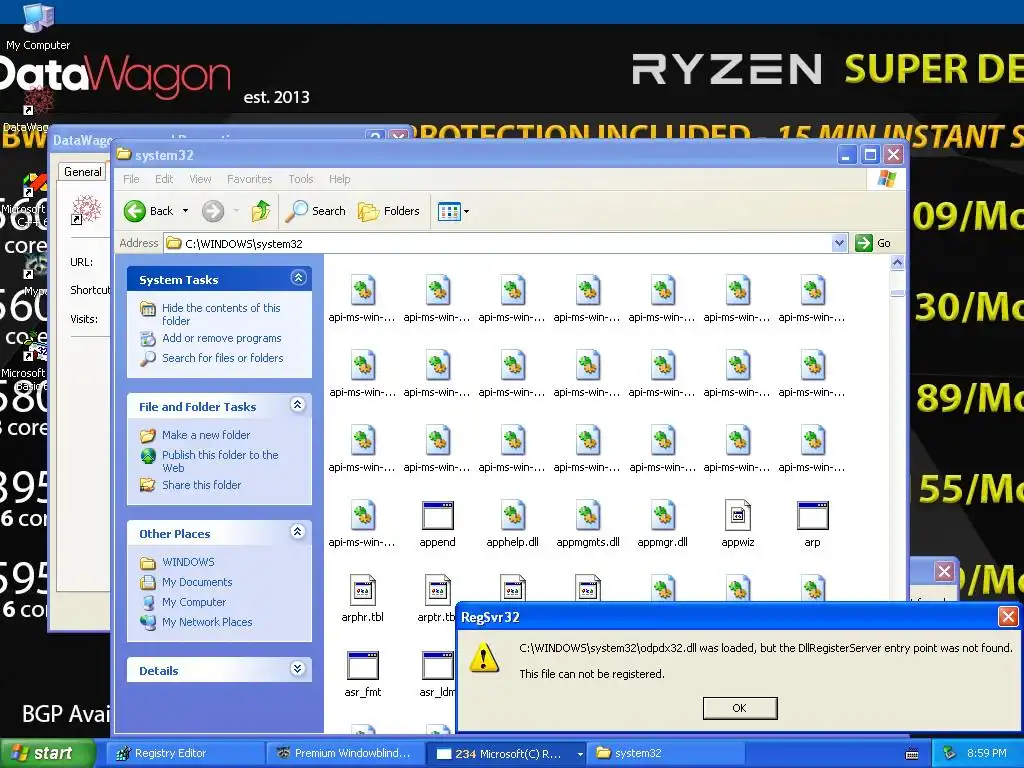Select the append file icon
The image size is (1024, 768).
[x=438, y=516]
